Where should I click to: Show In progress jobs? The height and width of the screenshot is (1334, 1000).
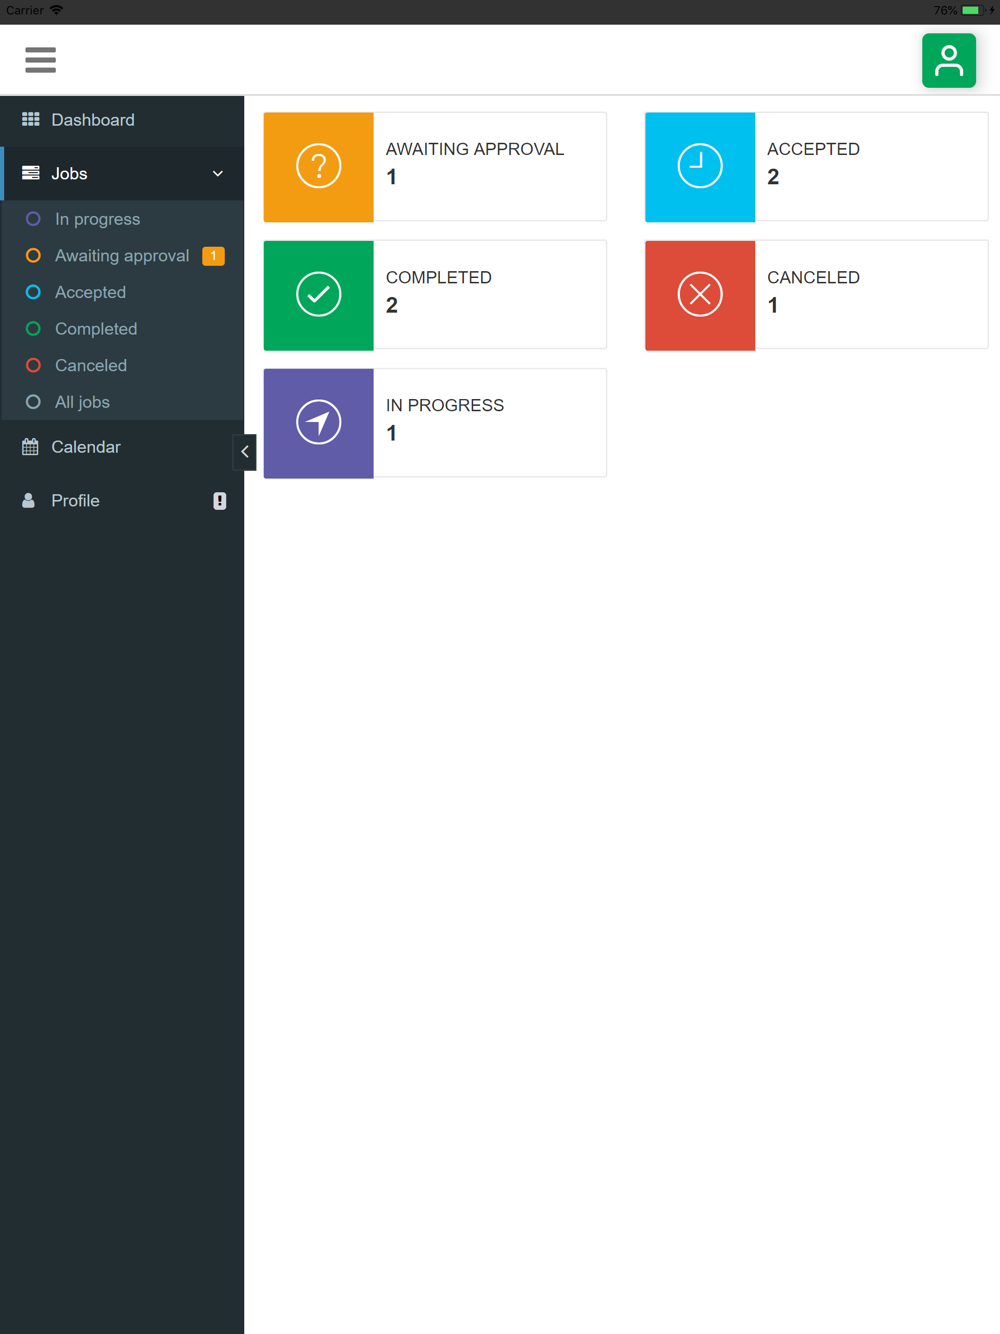122,219
